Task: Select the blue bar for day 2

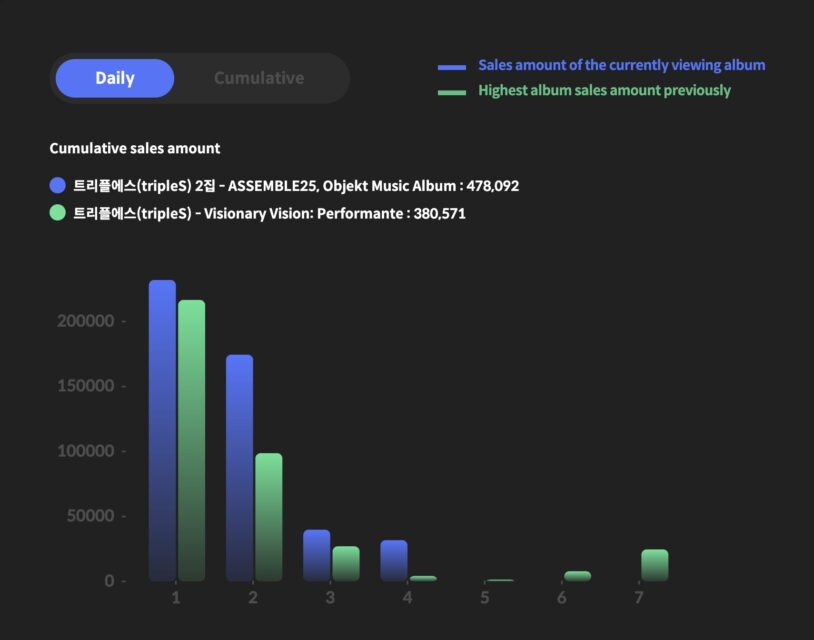Action: [x=239, y=467]
